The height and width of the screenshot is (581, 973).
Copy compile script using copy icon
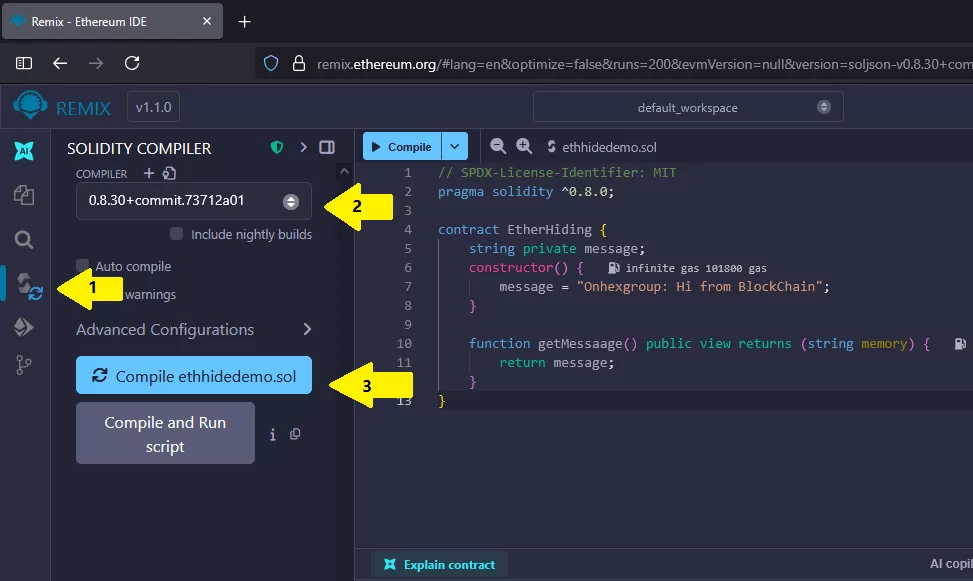pos(295,434)
